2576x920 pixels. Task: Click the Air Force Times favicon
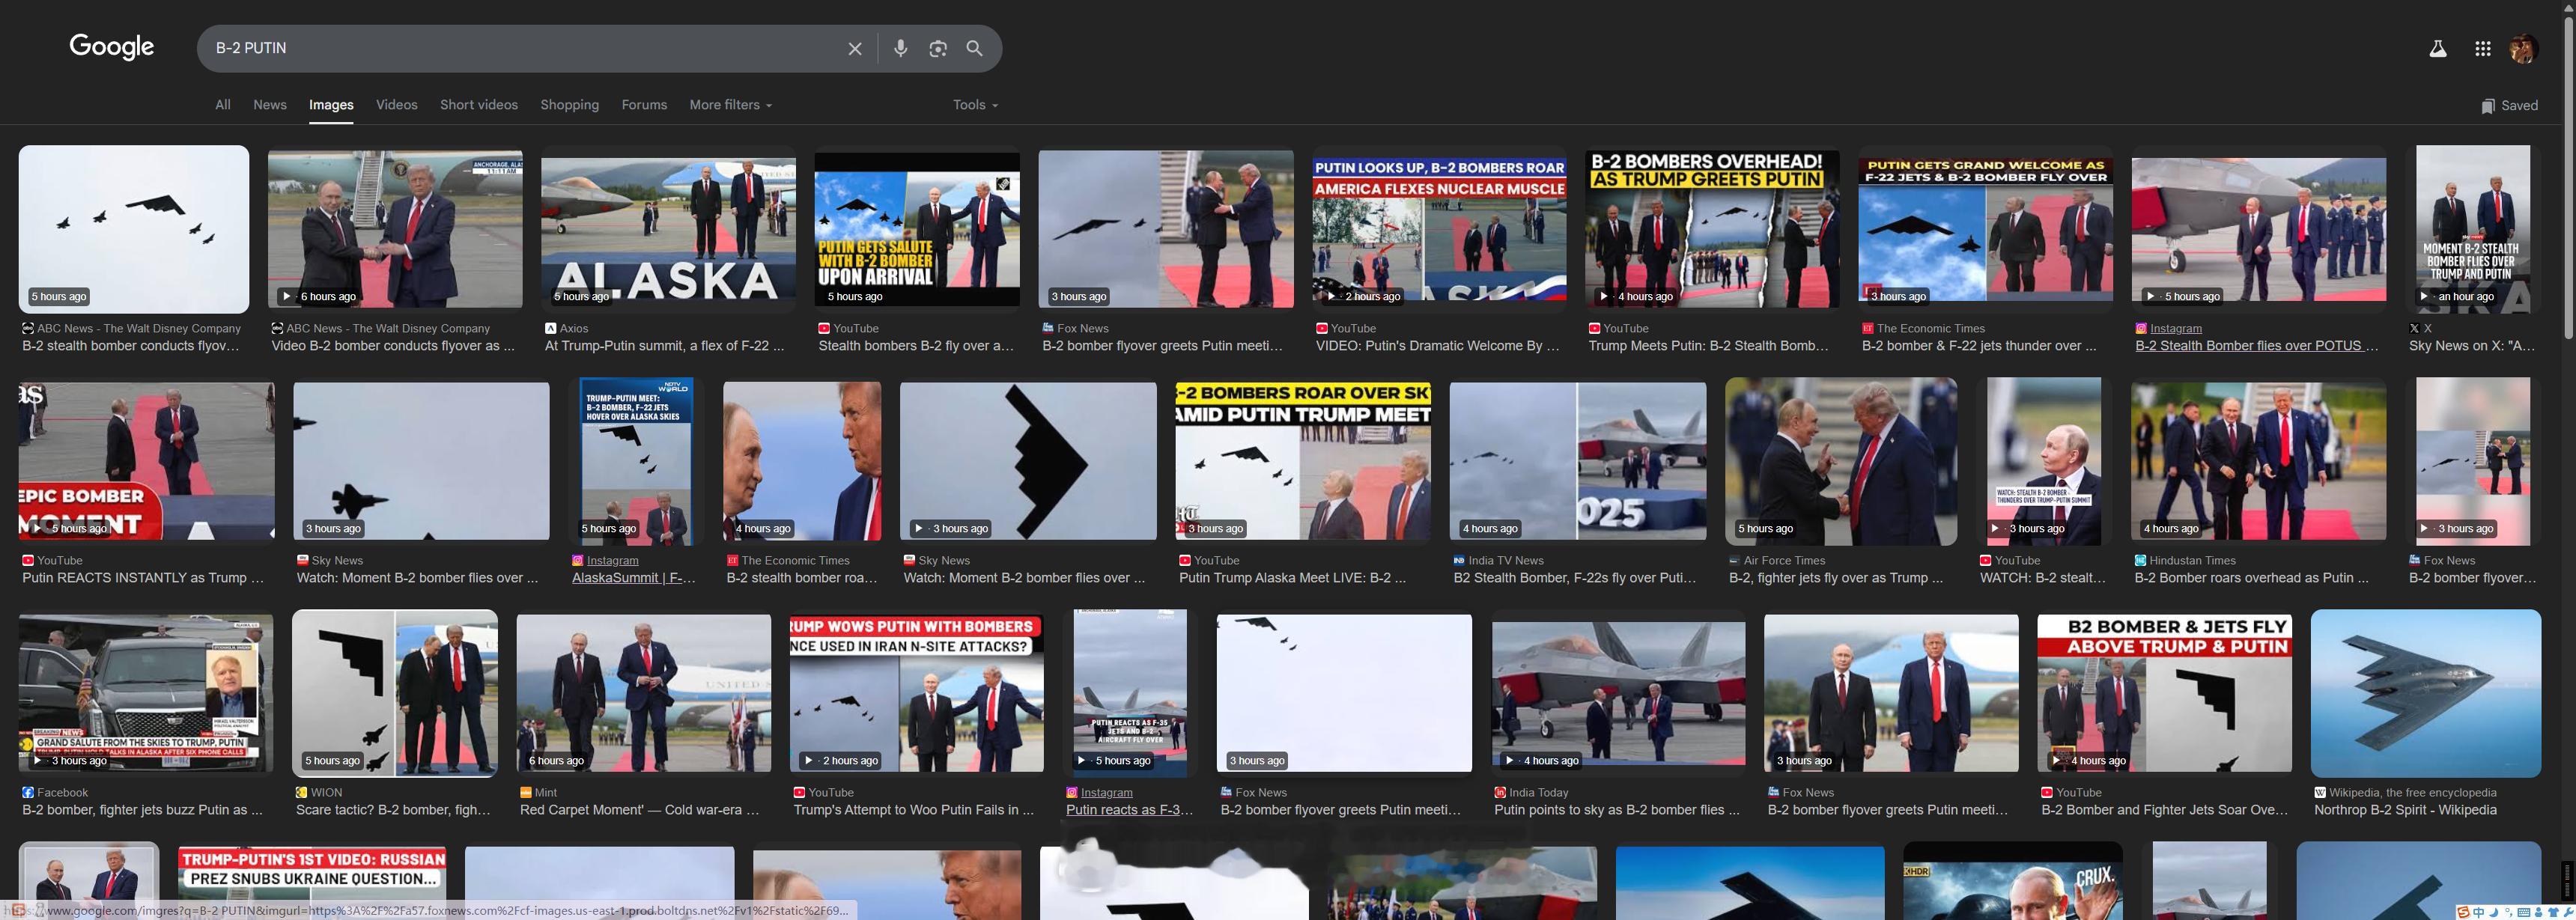click(x=1734, y=560)
